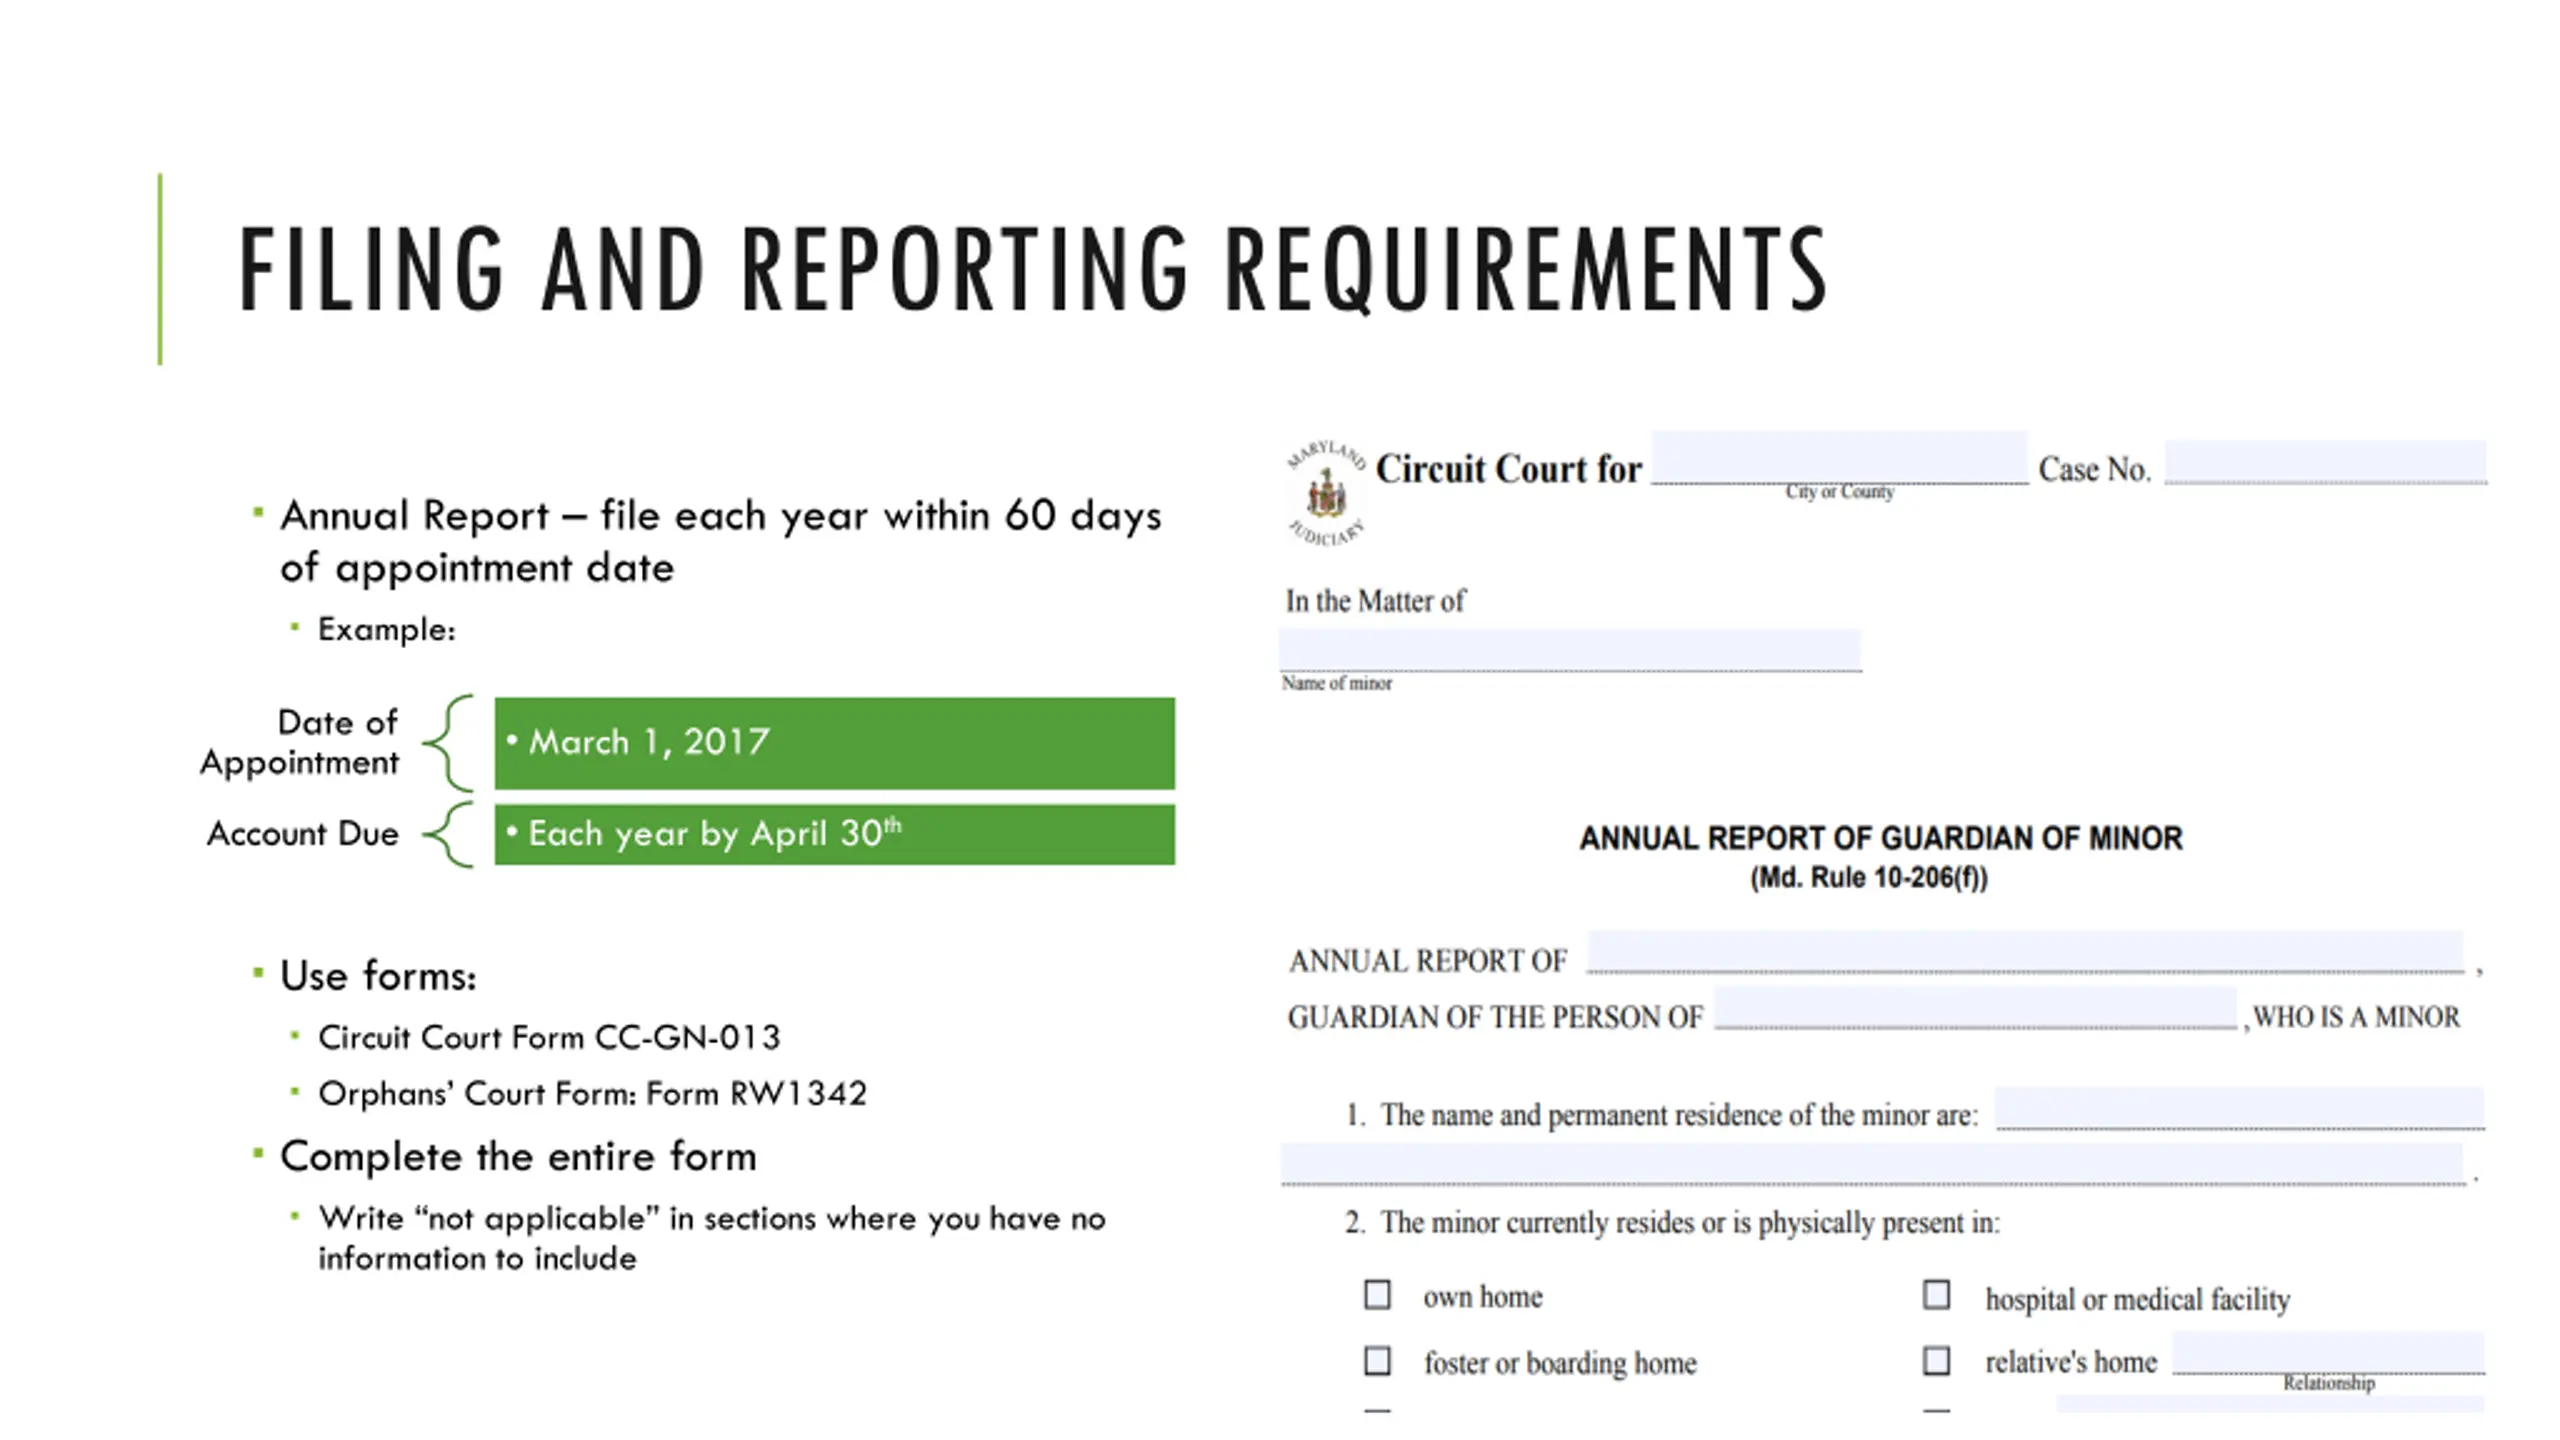Click the 'FILING AND REPORTING REQUIREMENTS' title
Viewport: 2560px width, 1440px height.
click(1033, 270)
